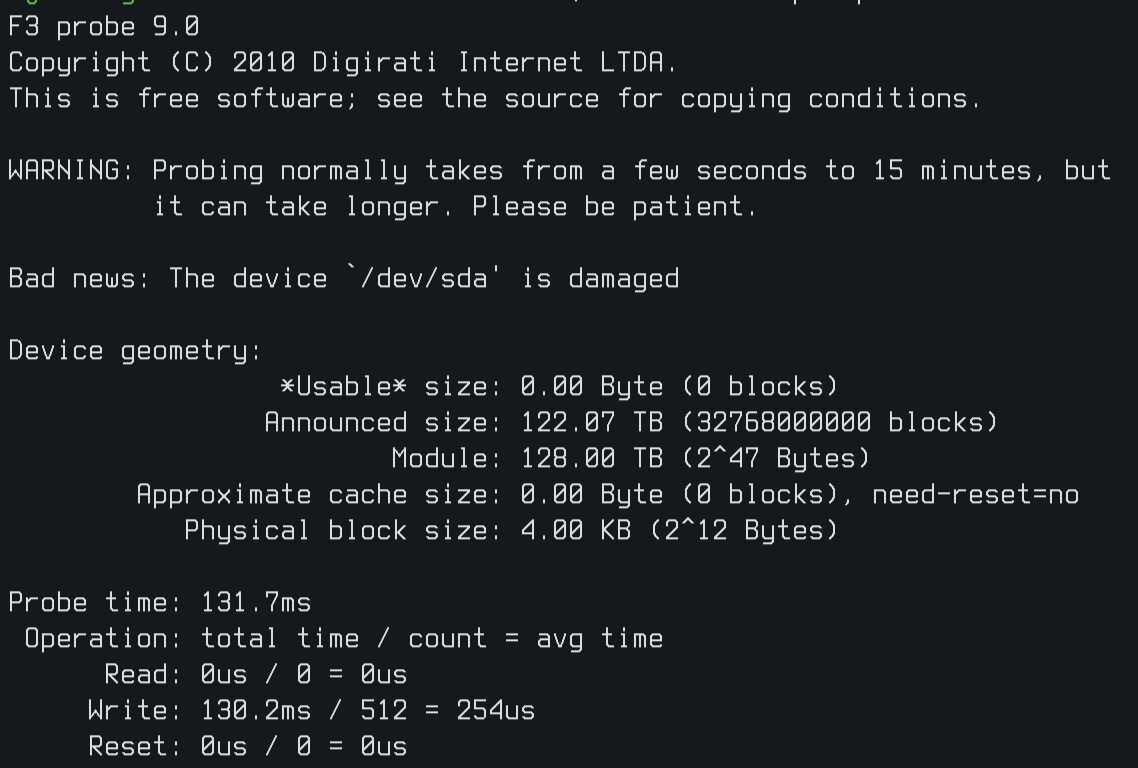
Task: Click the '/dev/sda' device path
Action: coord(424,279)
